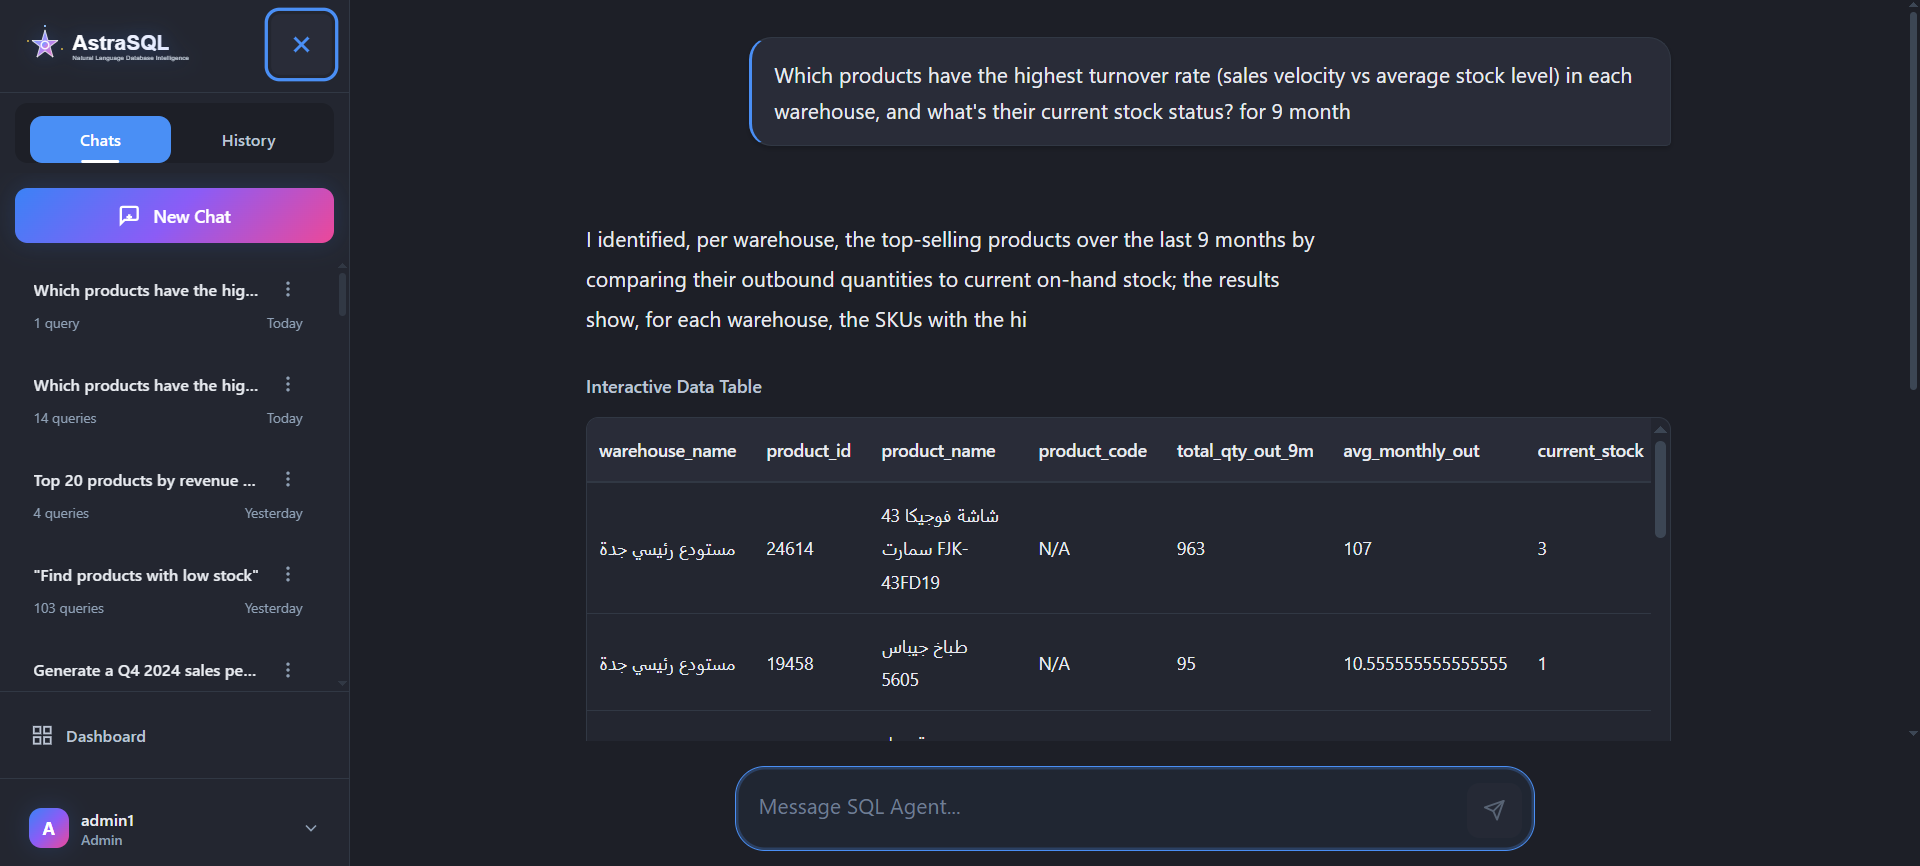Open options for 'Find products with low stock' chat
The height and width of the screenshot is (866, 1920).
[288, 573]
